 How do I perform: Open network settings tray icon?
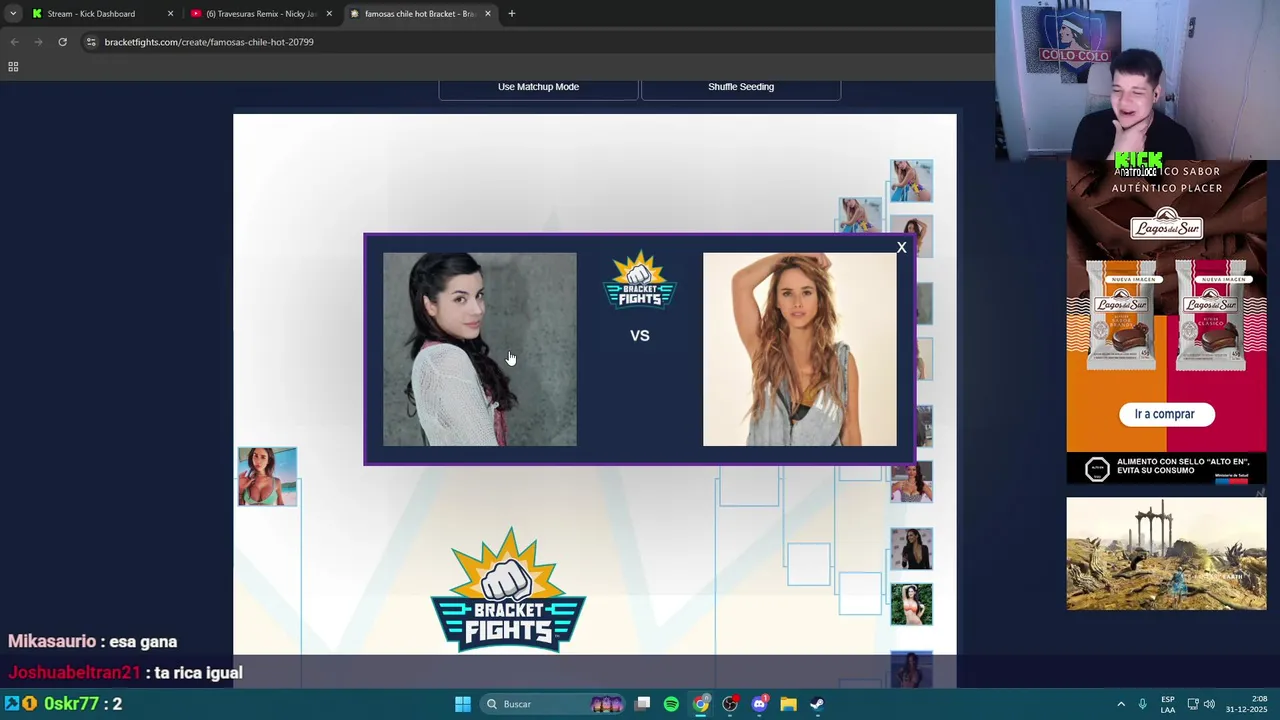coord(1192,704)
